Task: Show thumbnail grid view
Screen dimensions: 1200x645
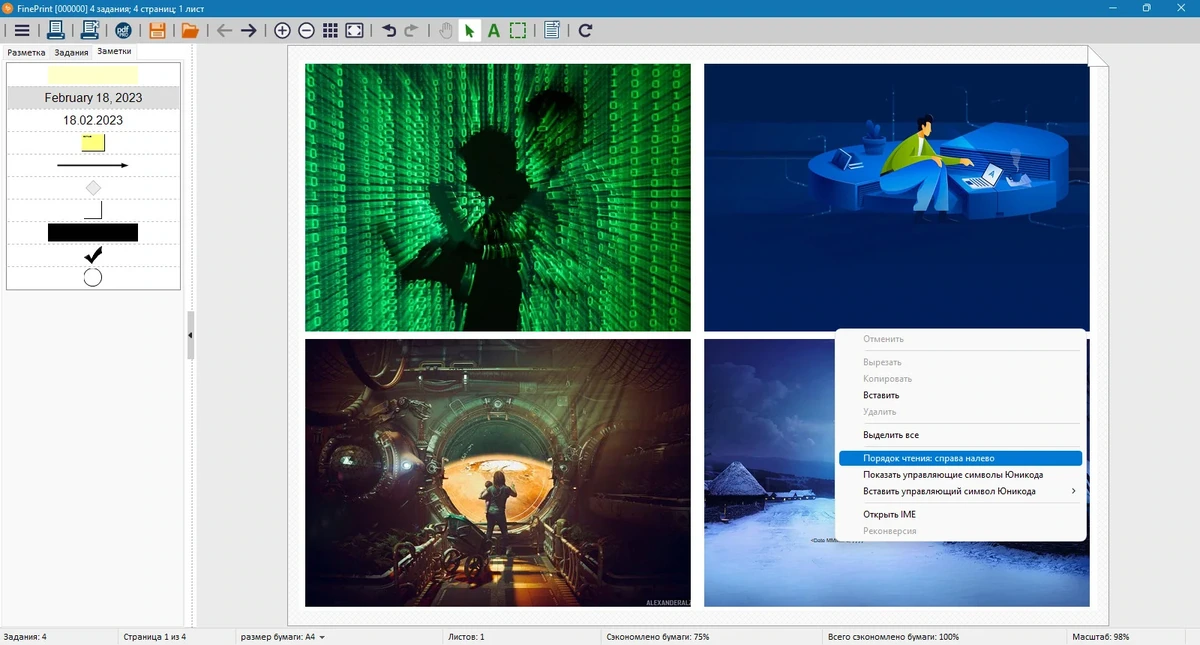Action: pos(330,30)
